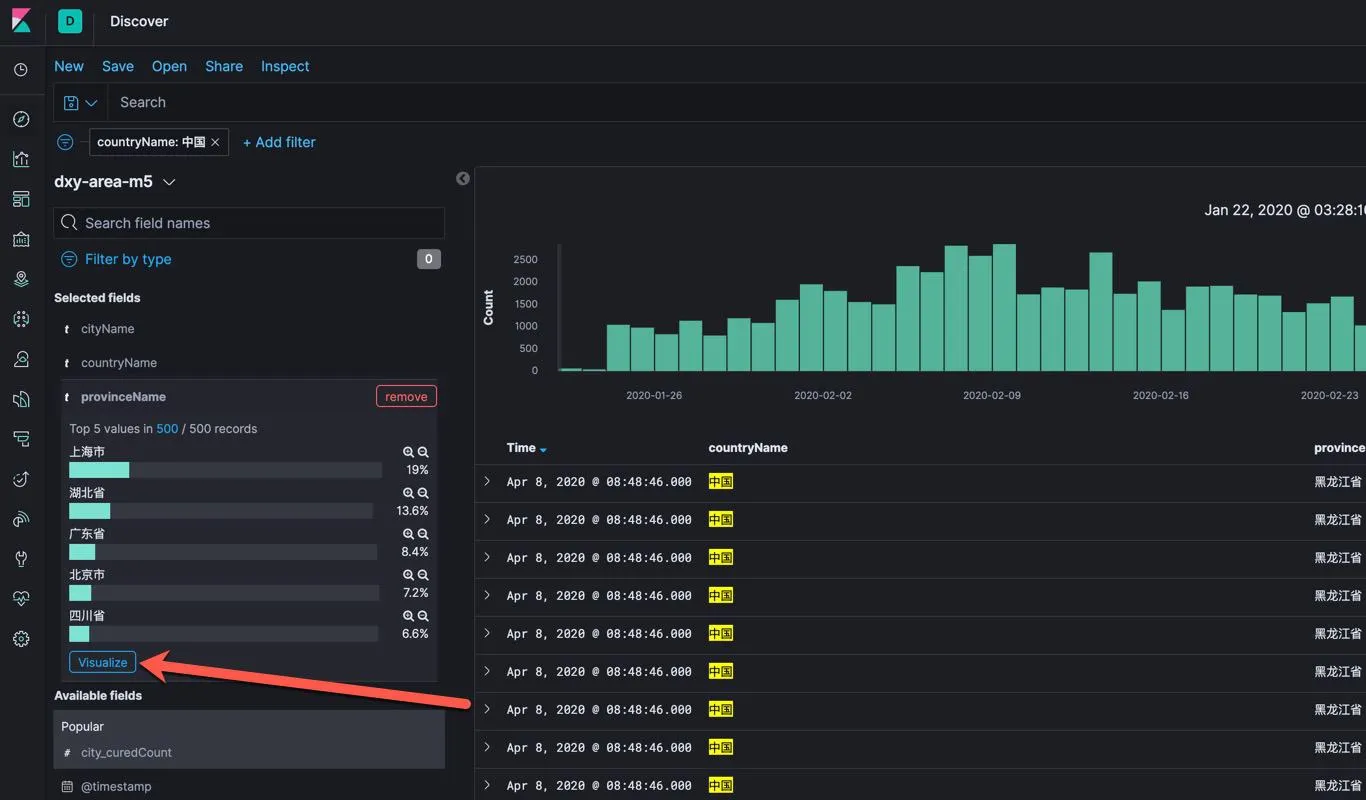Open Recently viewed clock icon
The image size is (1366, 800).
point(21,70)
